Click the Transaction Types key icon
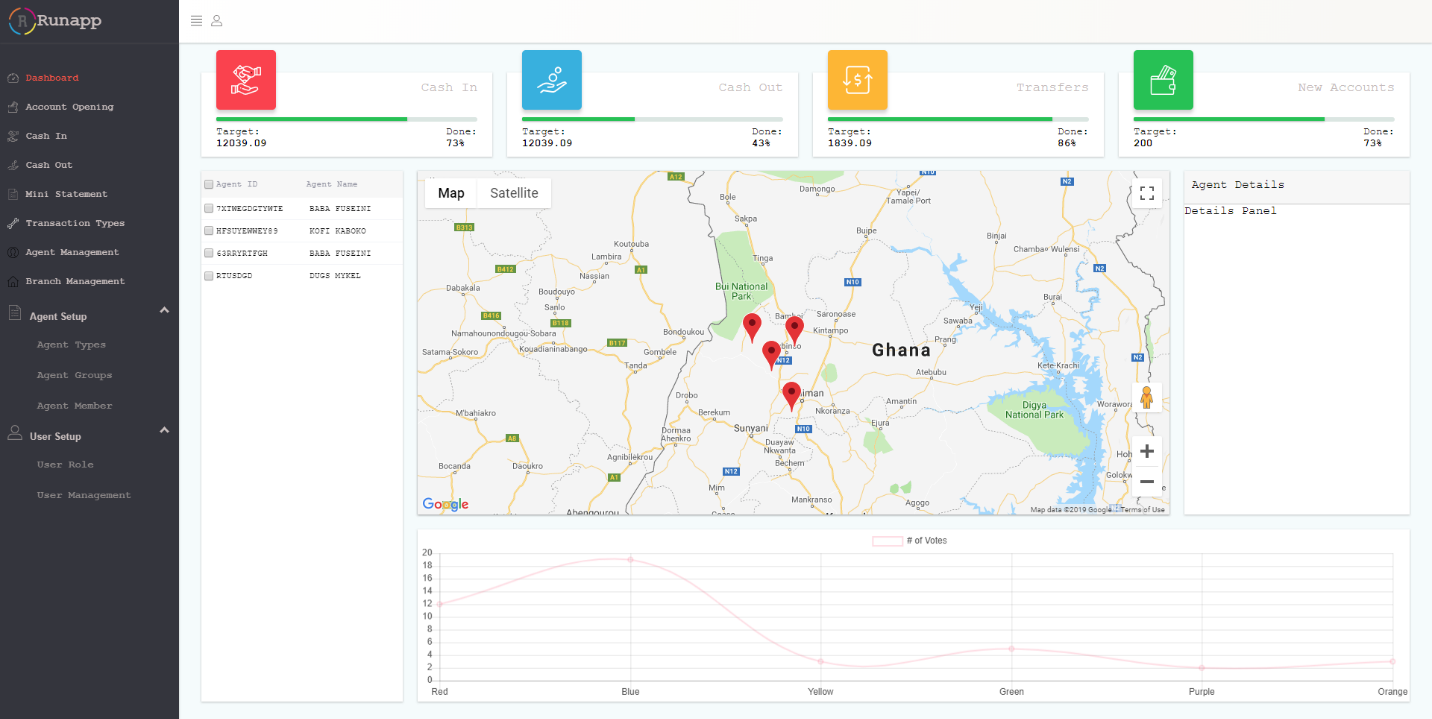Screen dimensions: 1432x719 tap(13, 223)
